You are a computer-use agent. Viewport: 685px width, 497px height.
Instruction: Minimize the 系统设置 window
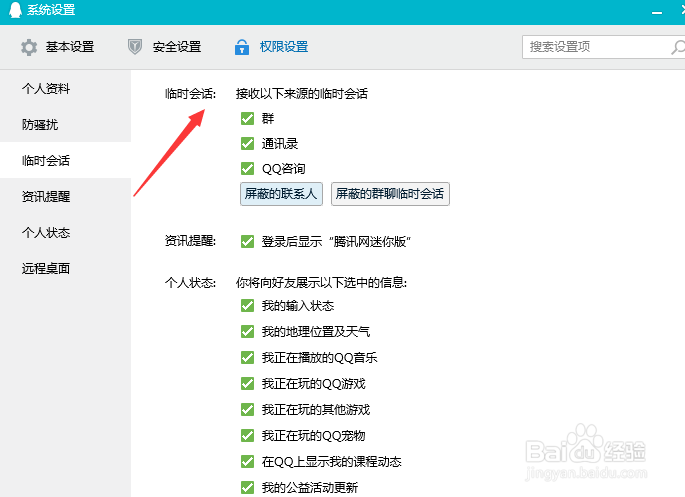[x=657, y=13]
